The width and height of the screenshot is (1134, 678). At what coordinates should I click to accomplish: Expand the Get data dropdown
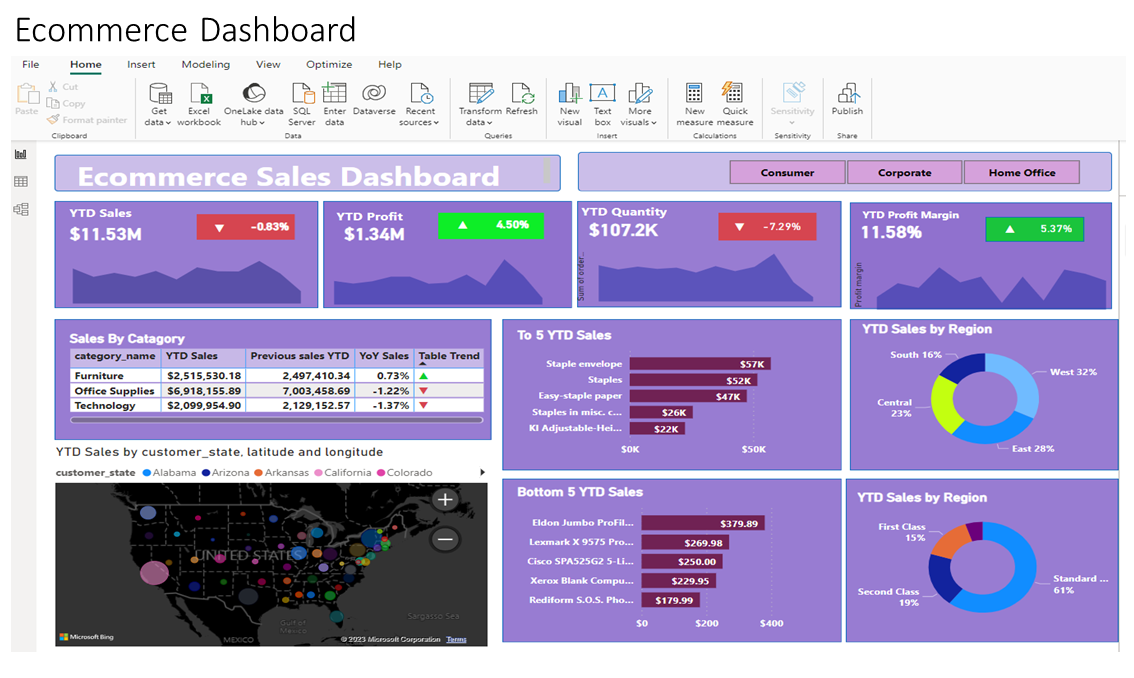pyautogui.click(x=159, y=122)
